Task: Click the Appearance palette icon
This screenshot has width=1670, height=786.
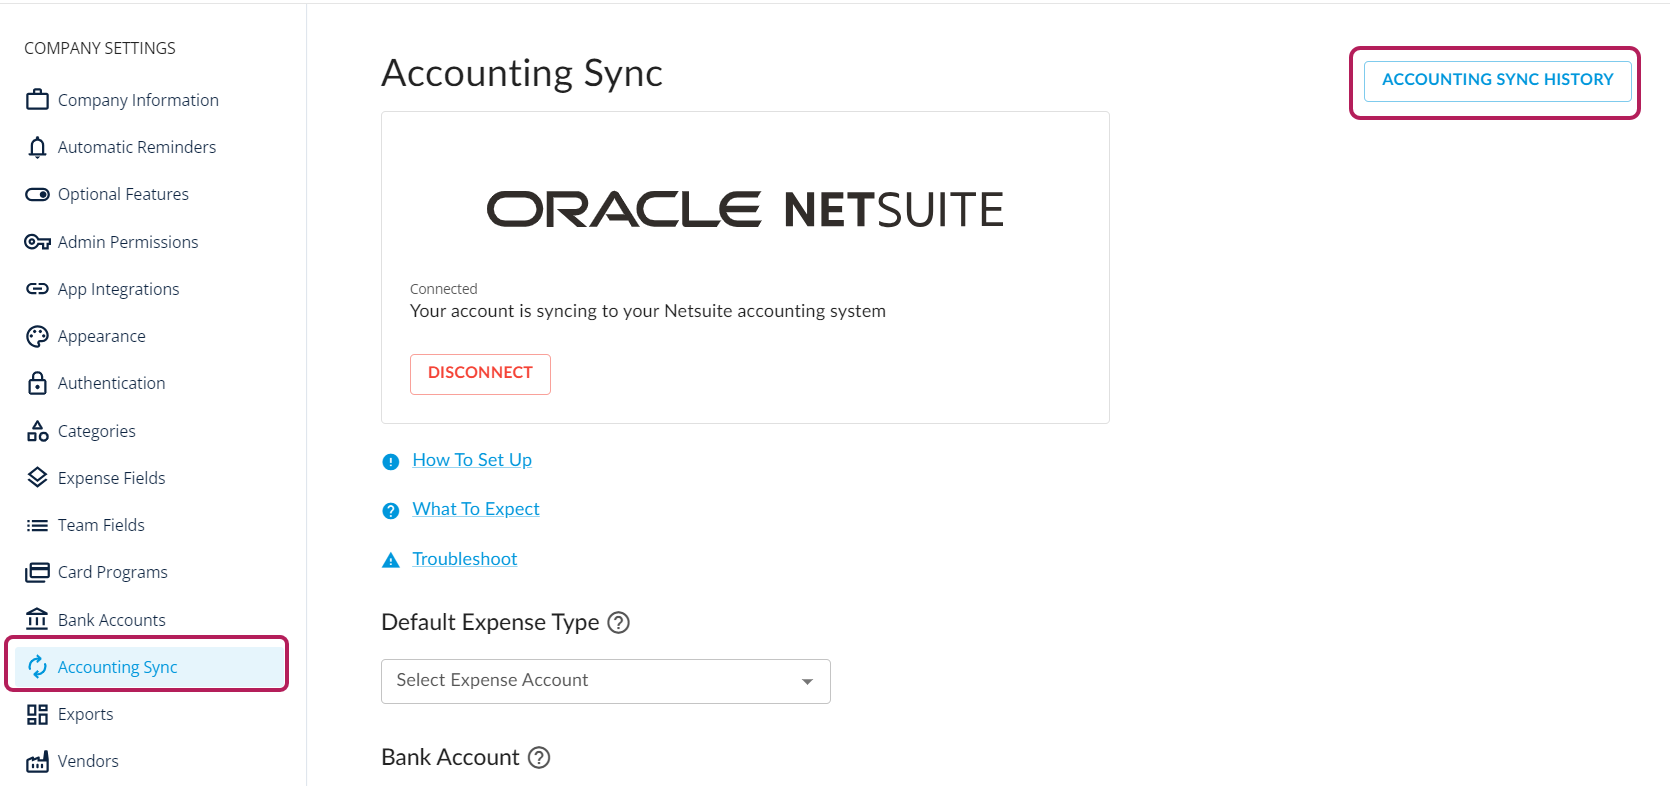Action: [x=37, y=336]
